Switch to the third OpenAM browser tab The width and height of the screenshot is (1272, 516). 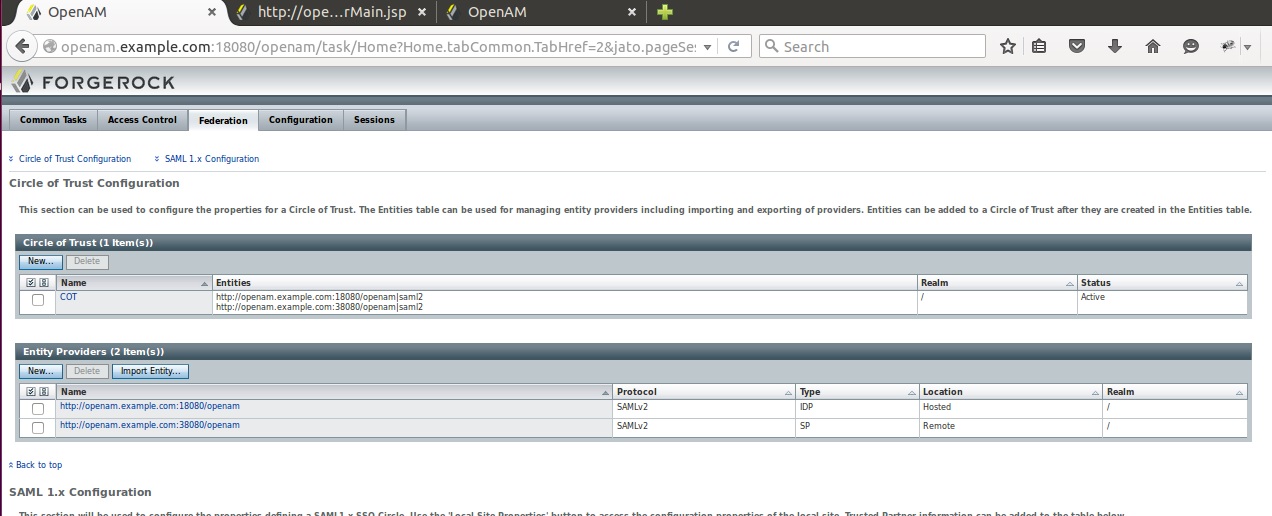[x=540, y=12]
